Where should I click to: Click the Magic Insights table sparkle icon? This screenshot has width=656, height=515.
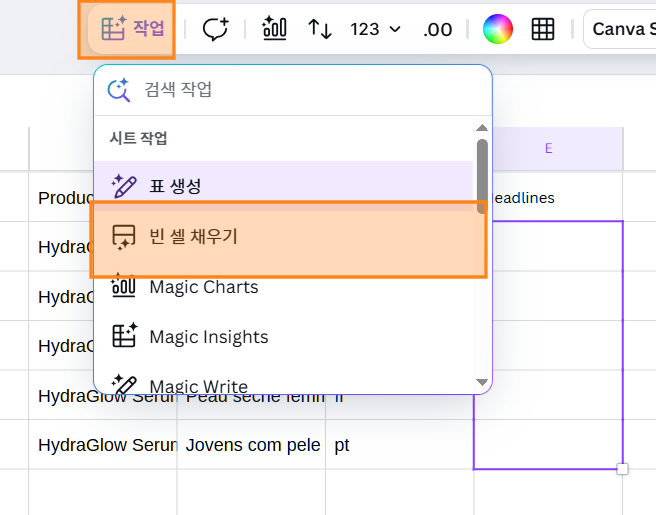pos(125,336)
